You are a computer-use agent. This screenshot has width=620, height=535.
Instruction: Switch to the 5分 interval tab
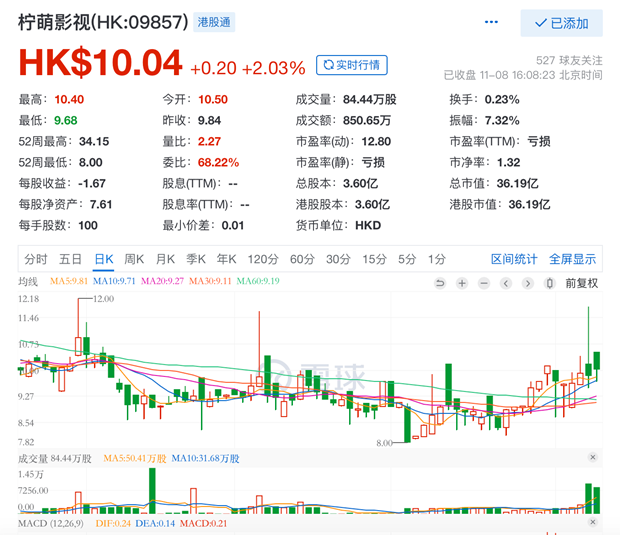click(x=407, y=259)
